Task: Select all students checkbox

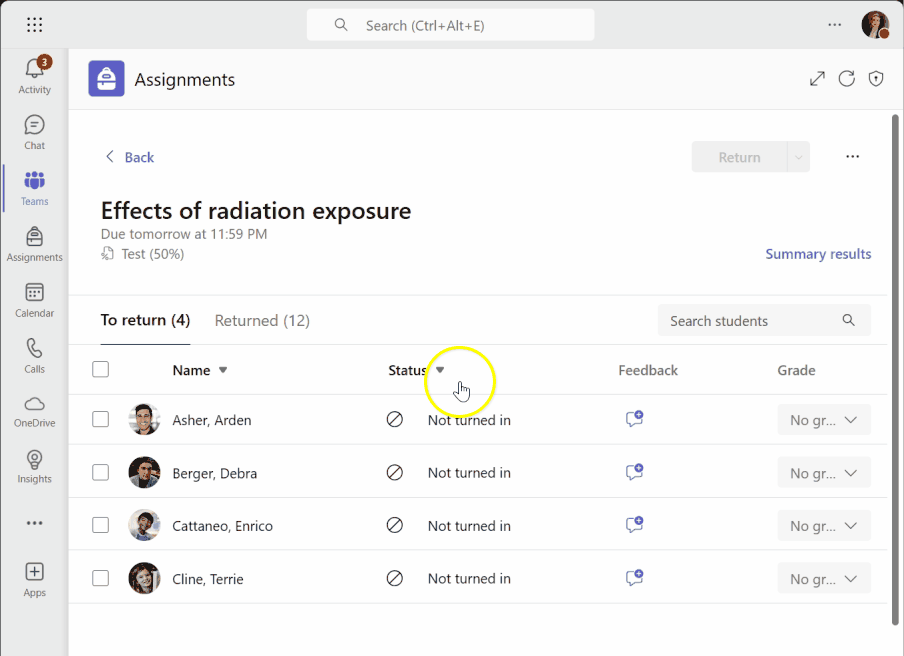Action: 100,369
